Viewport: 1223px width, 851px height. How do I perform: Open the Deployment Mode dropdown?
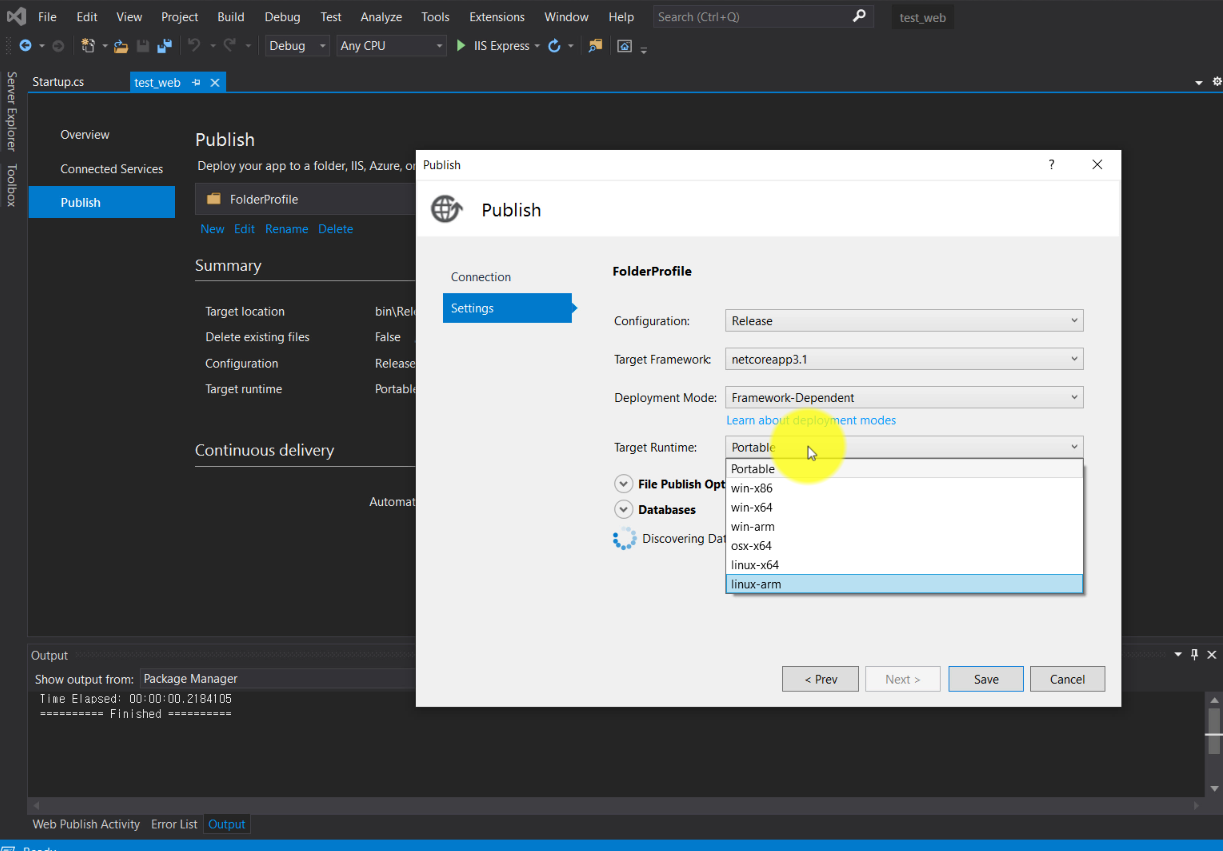(904, 397)
